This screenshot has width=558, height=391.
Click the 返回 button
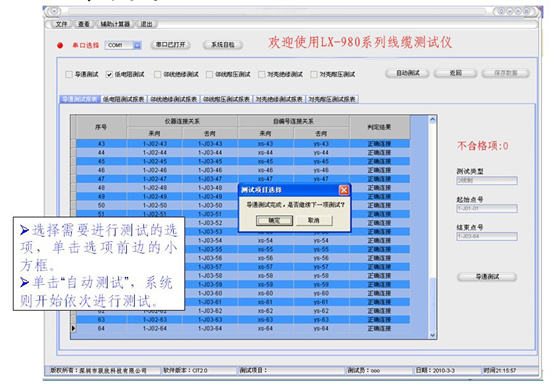click(456, 73)
